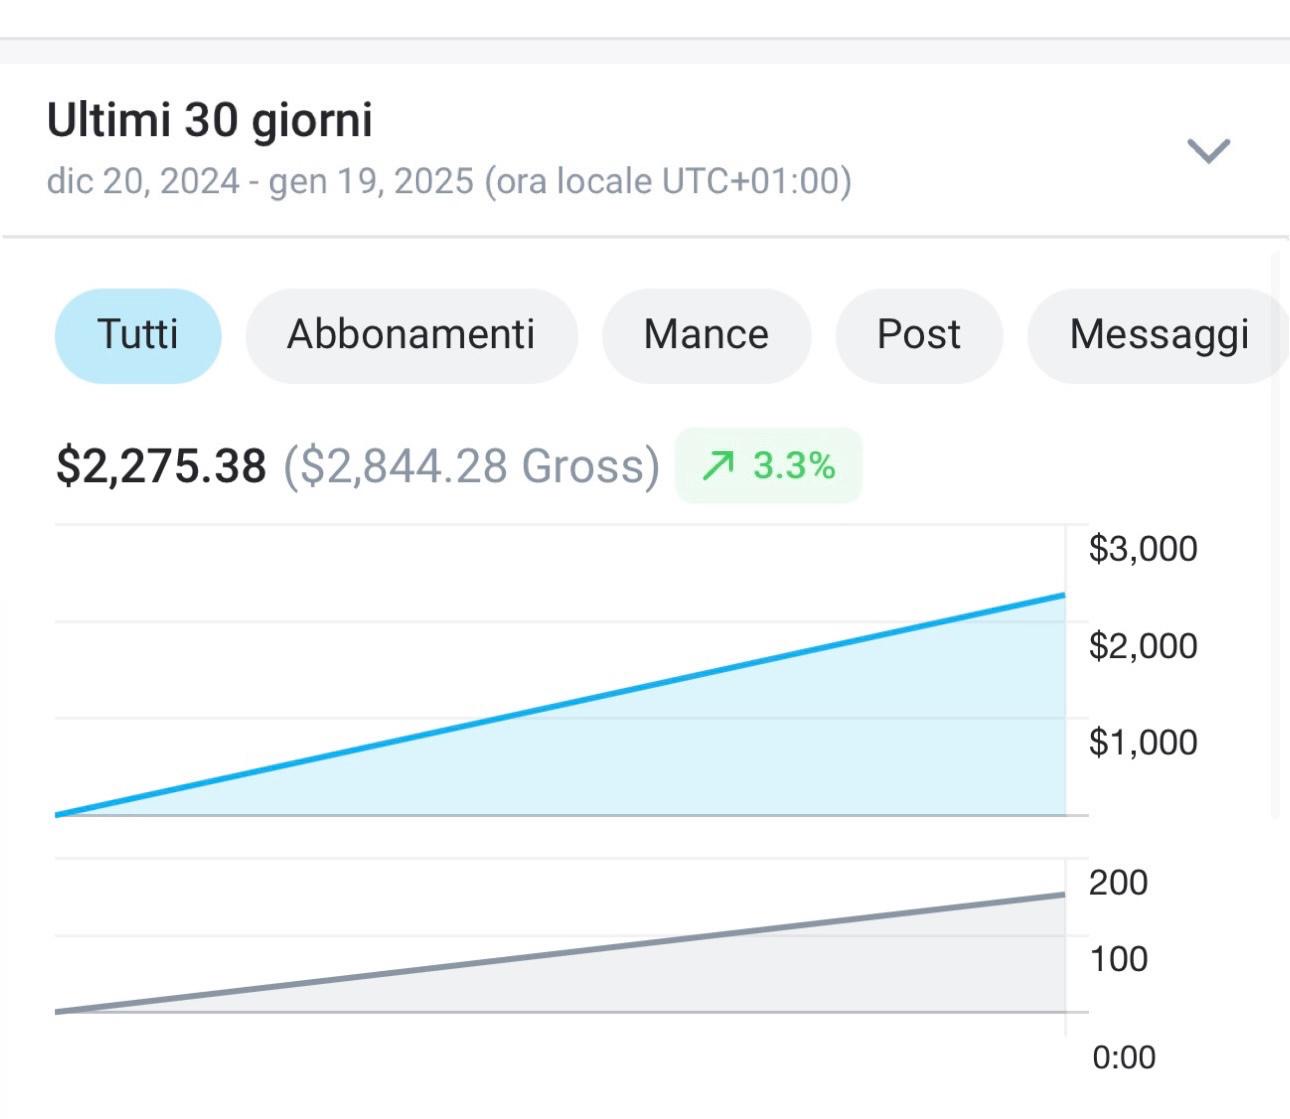Expand the date range chevron arrow
Viewport: 1290px width, 1119px height.
click(x=1207, y=151)
